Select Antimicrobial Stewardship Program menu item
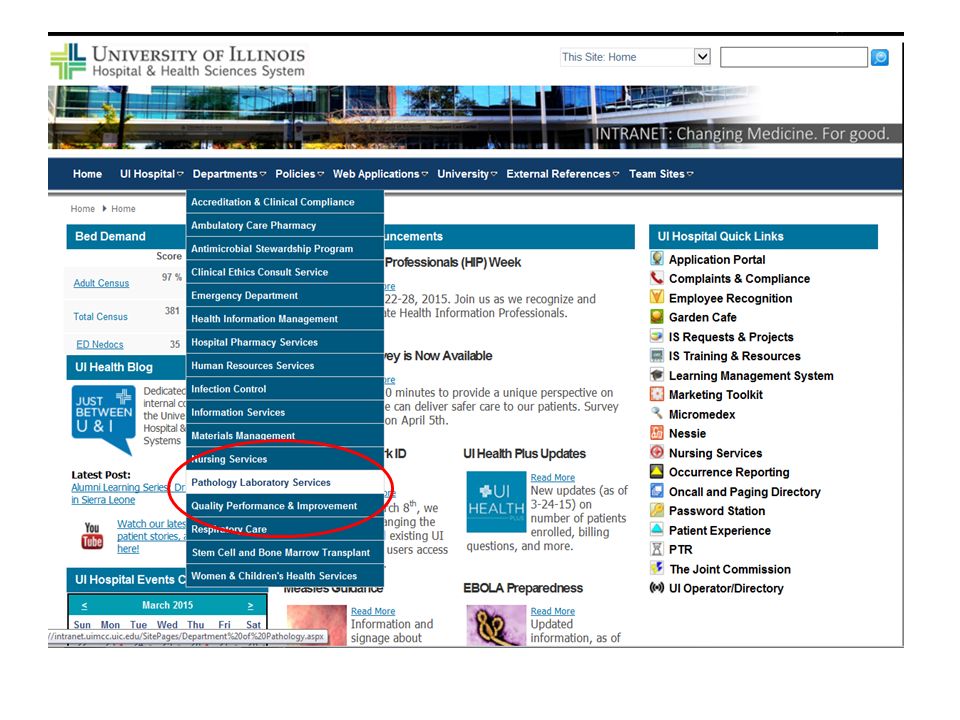The image size is (960, 720). coord(285,249)
